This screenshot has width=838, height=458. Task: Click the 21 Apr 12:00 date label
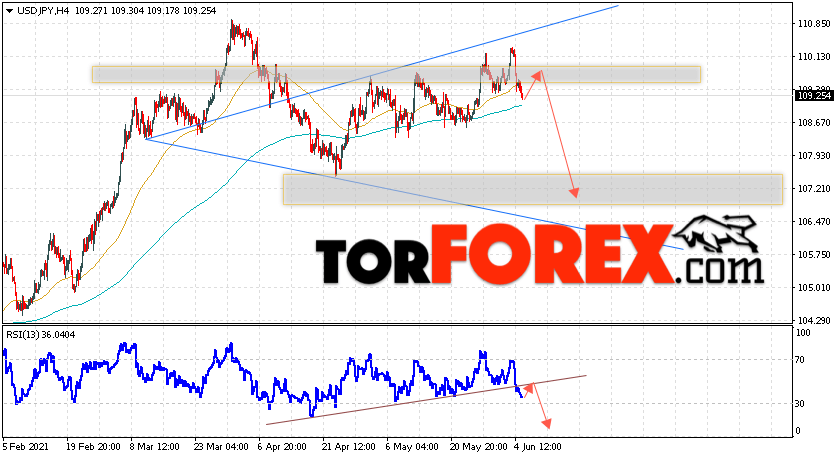coord(348,446)
